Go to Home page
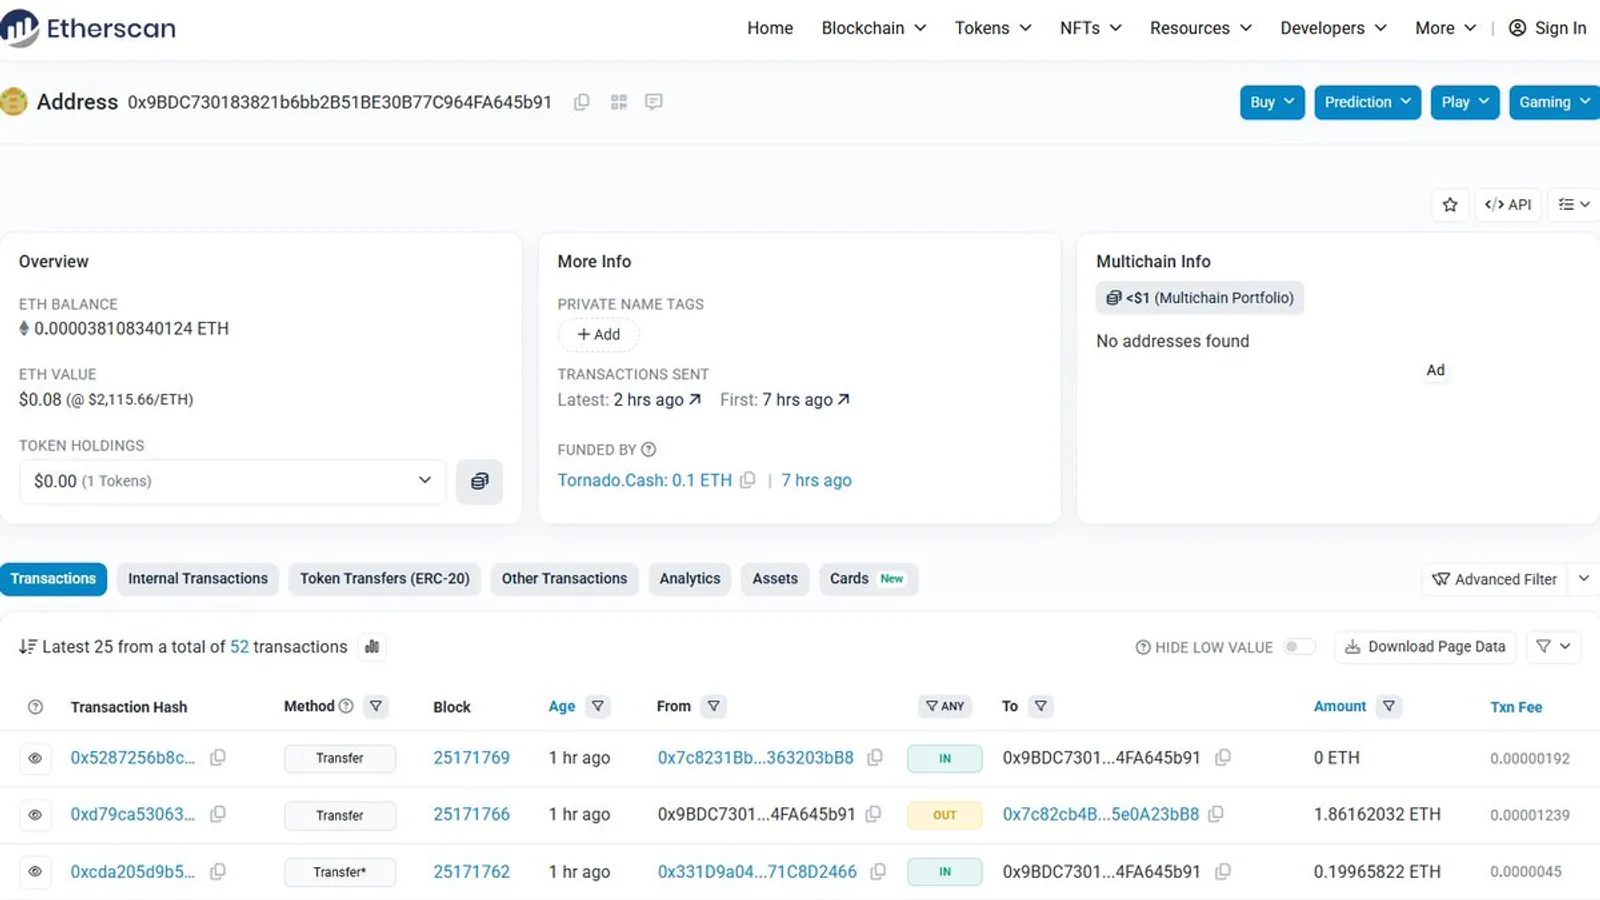 point(770,28)
